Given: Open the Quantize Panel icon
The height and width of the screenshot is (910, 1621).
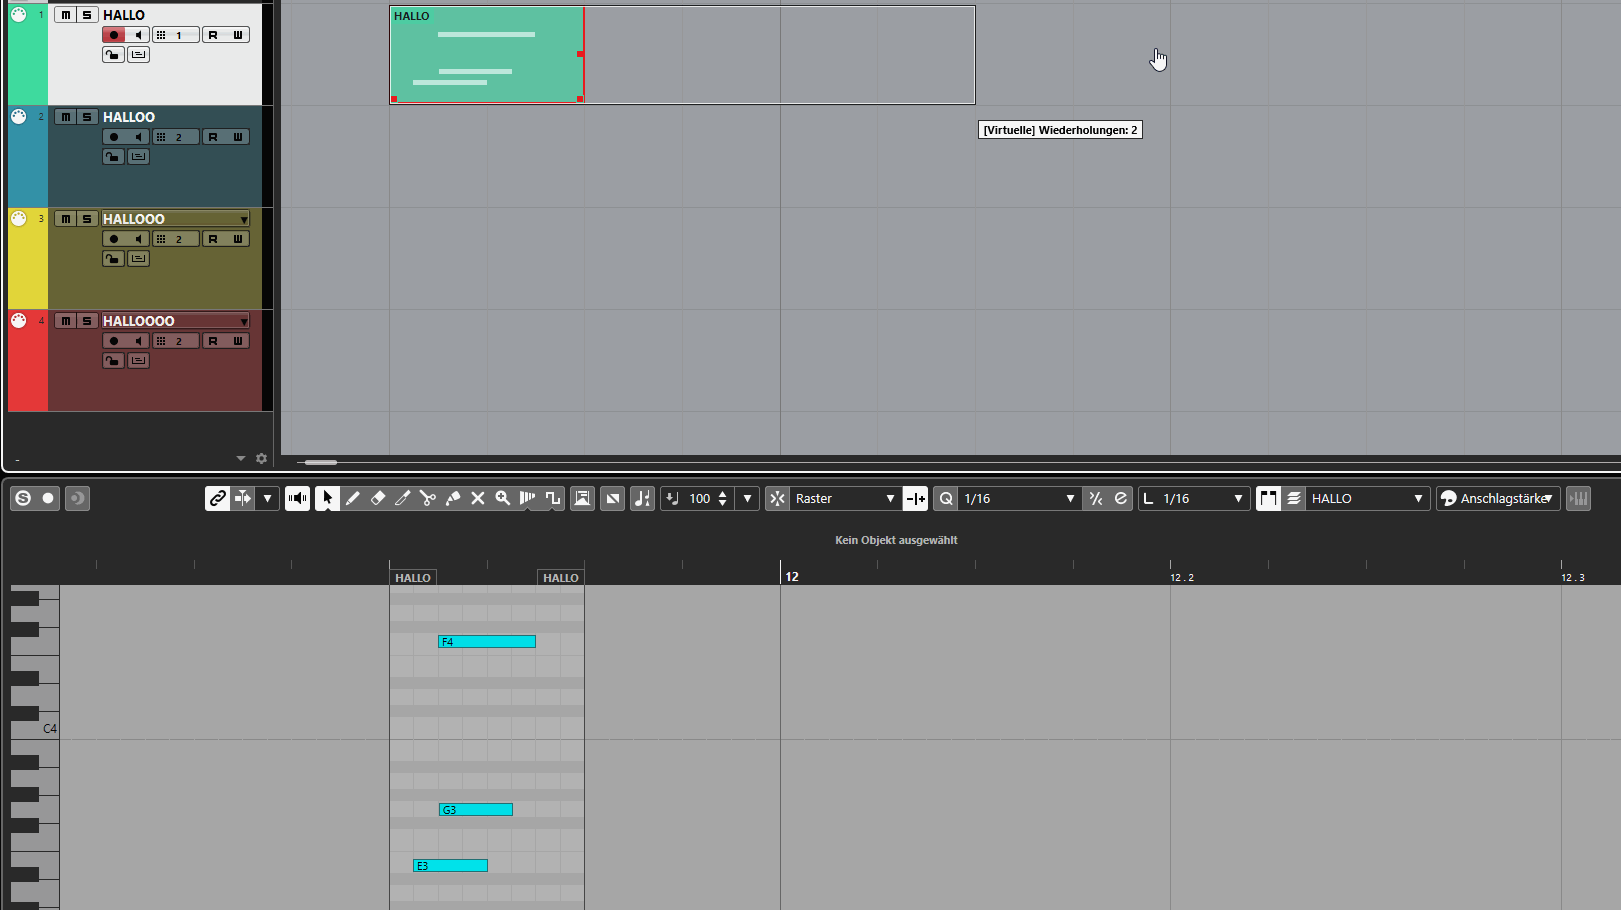Looking at the screenshot, I should (x=1120, y=498).
